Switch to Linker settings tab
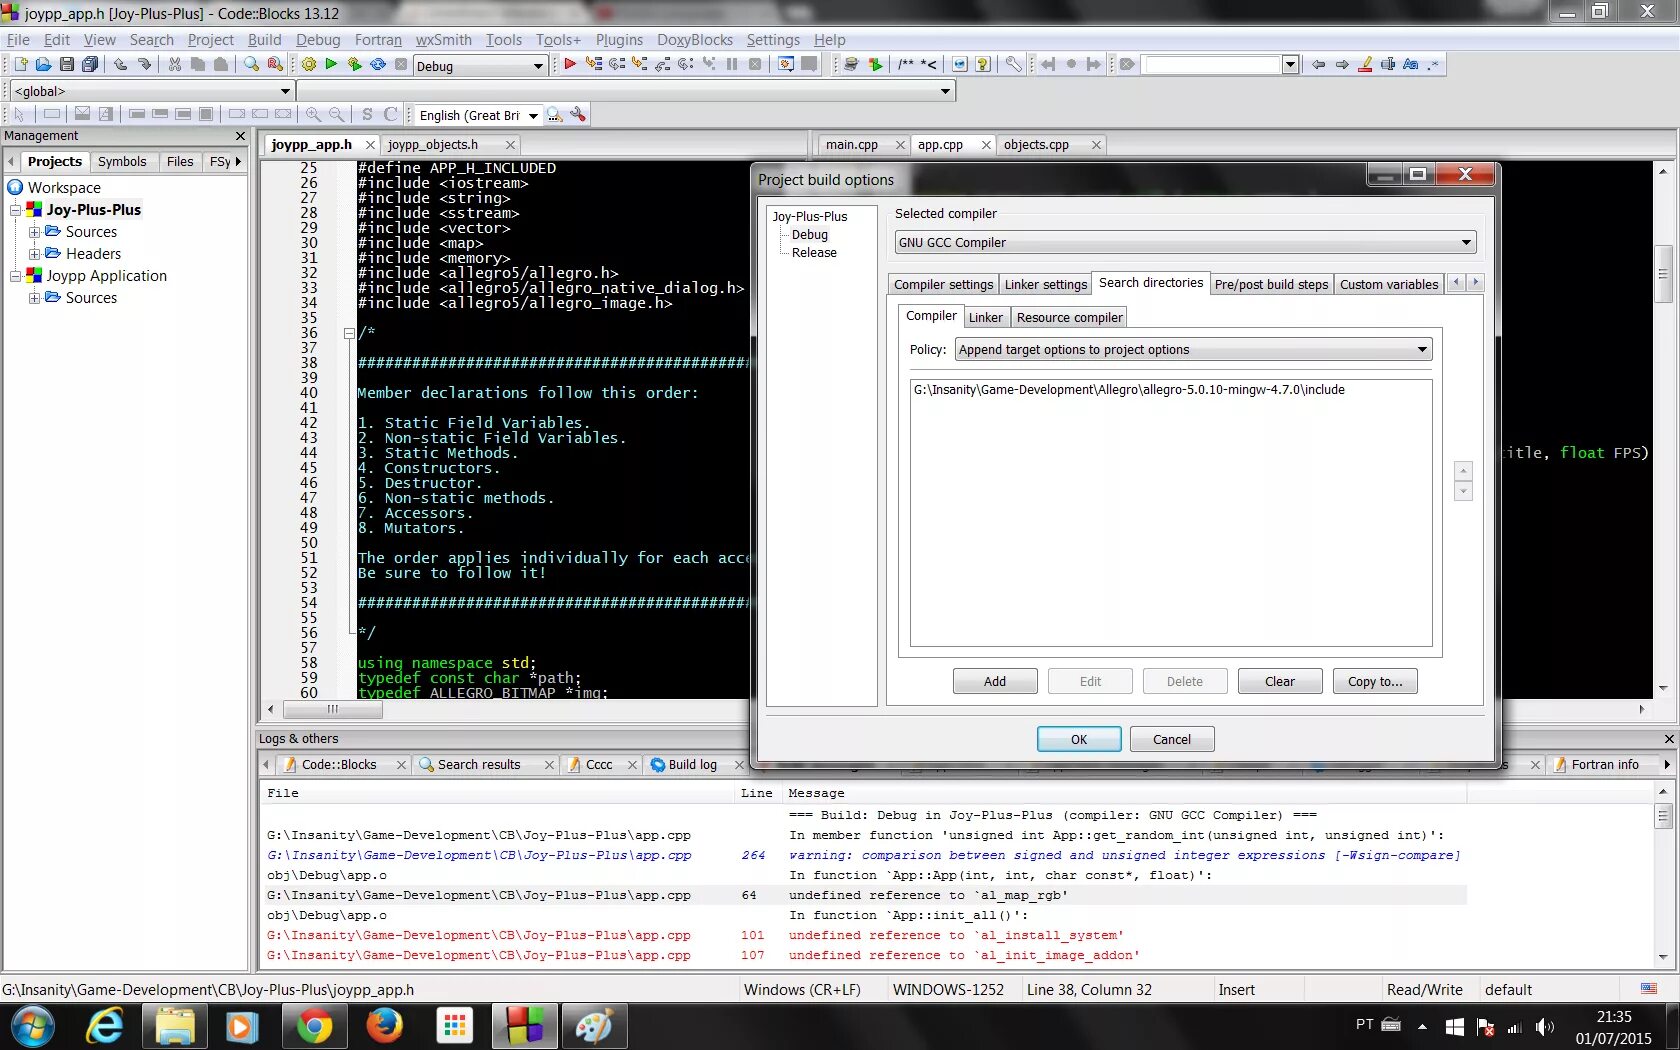This screenshot has height=1050, width=1680. 1045,285
